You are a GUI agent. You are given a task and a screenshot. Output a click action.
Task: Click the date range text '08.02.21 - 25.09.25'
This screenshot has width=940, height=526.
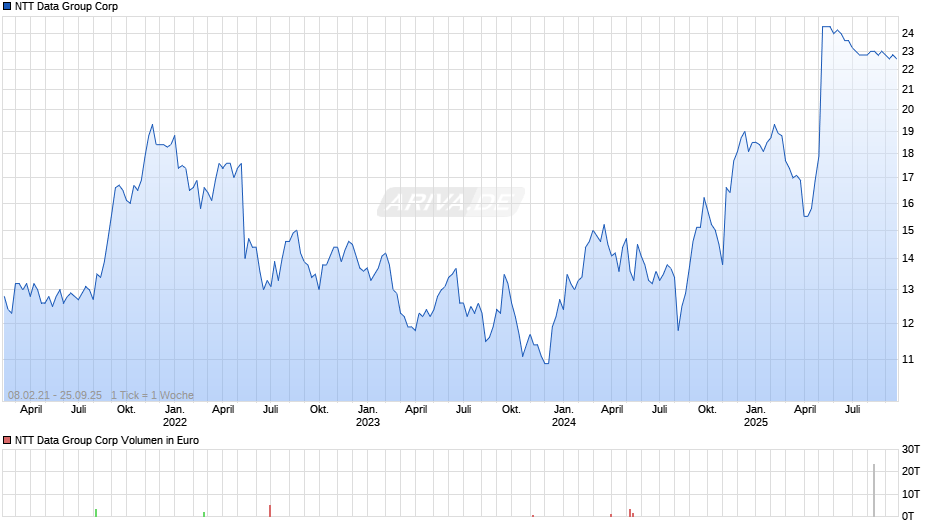click(55, 395)
